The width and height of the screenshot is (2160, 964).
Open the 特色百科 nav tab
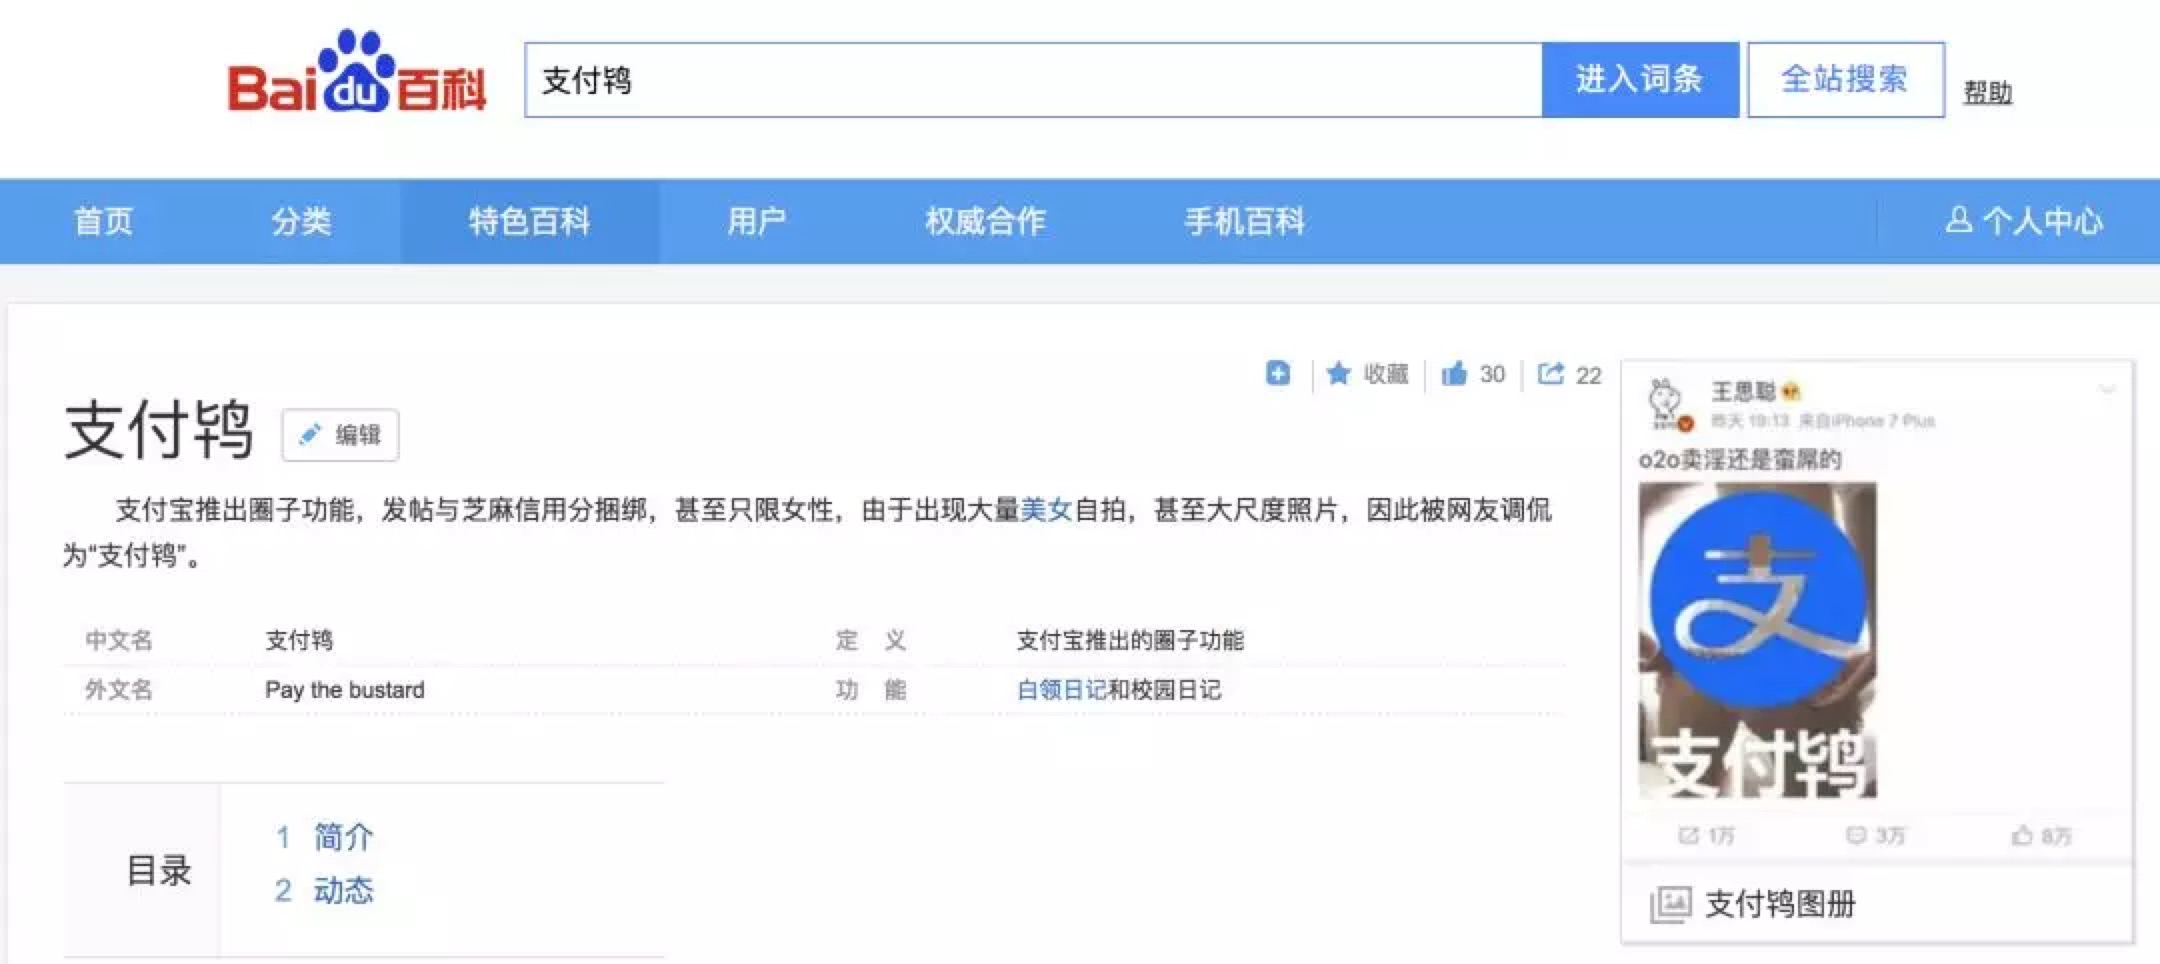pyautogui.click(x=530, y=221)
